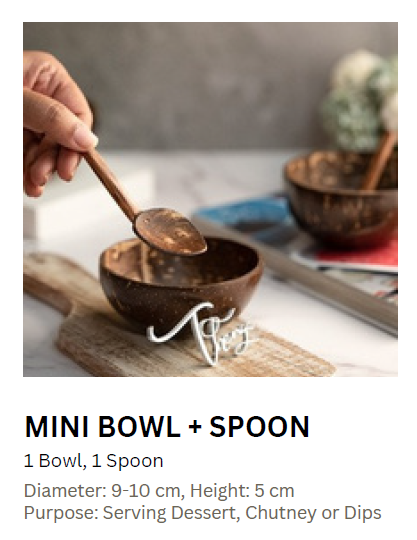417x540 pixels.
Task: Open the MINI BOWL + SPOON title
Action: [x=167, y=427]
